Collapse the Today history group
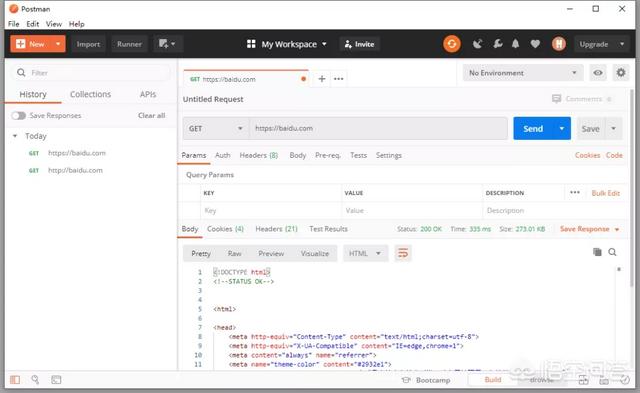The height and width of the screenshot is (393, 640). (15, 136)
